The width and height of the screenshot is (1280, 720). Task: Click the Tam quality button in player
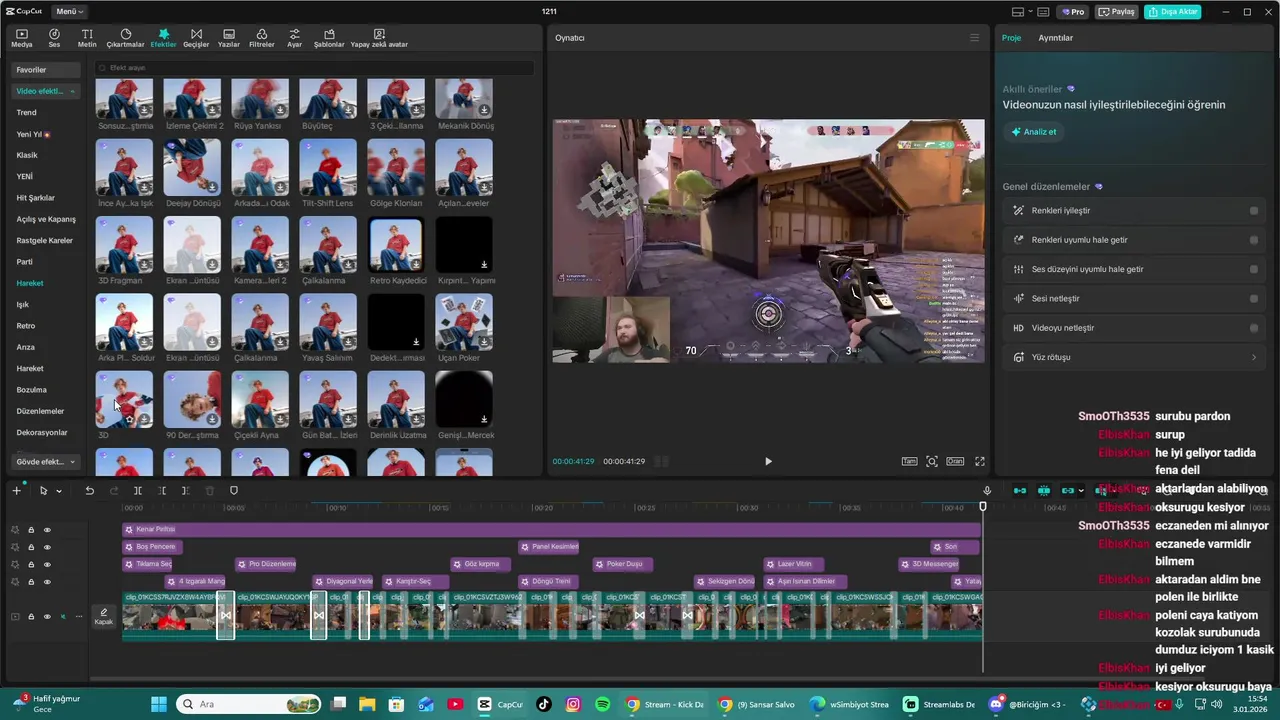click(909, 461)
